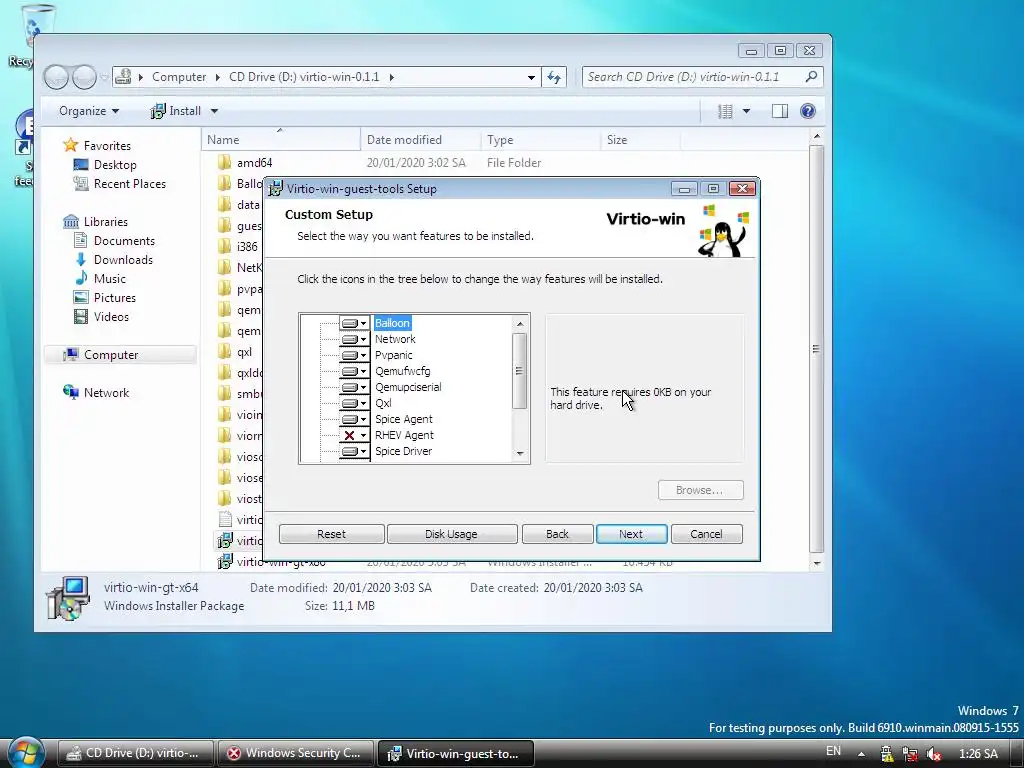Select Balloon in feature tree
1024x768 pixels.
392,323
